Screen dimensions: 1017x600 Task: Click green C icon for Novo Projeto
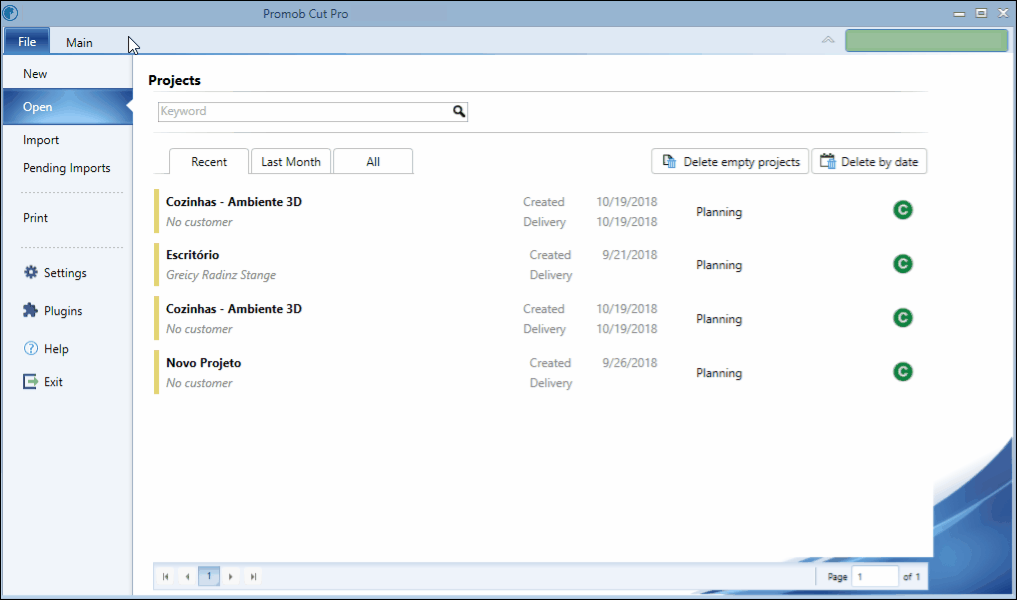(x=903, y=372)
